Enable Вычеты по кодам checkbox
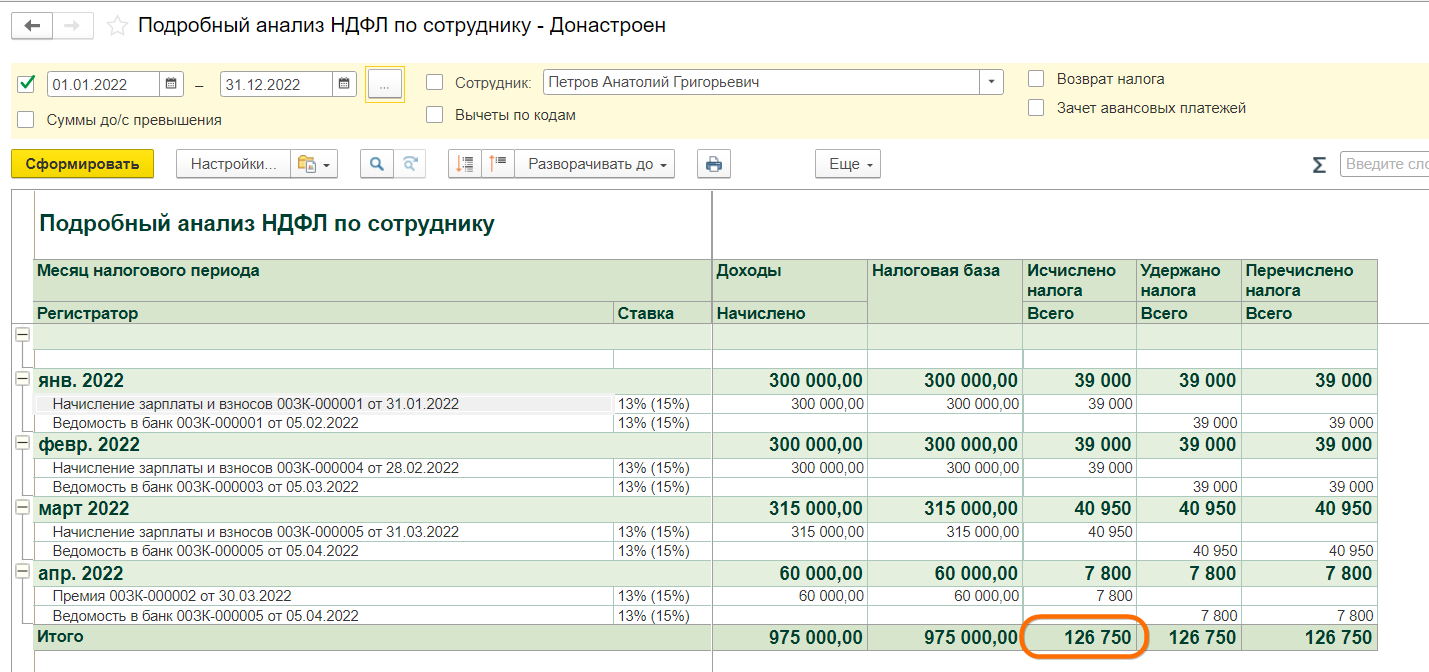 (x=434, y=115)
